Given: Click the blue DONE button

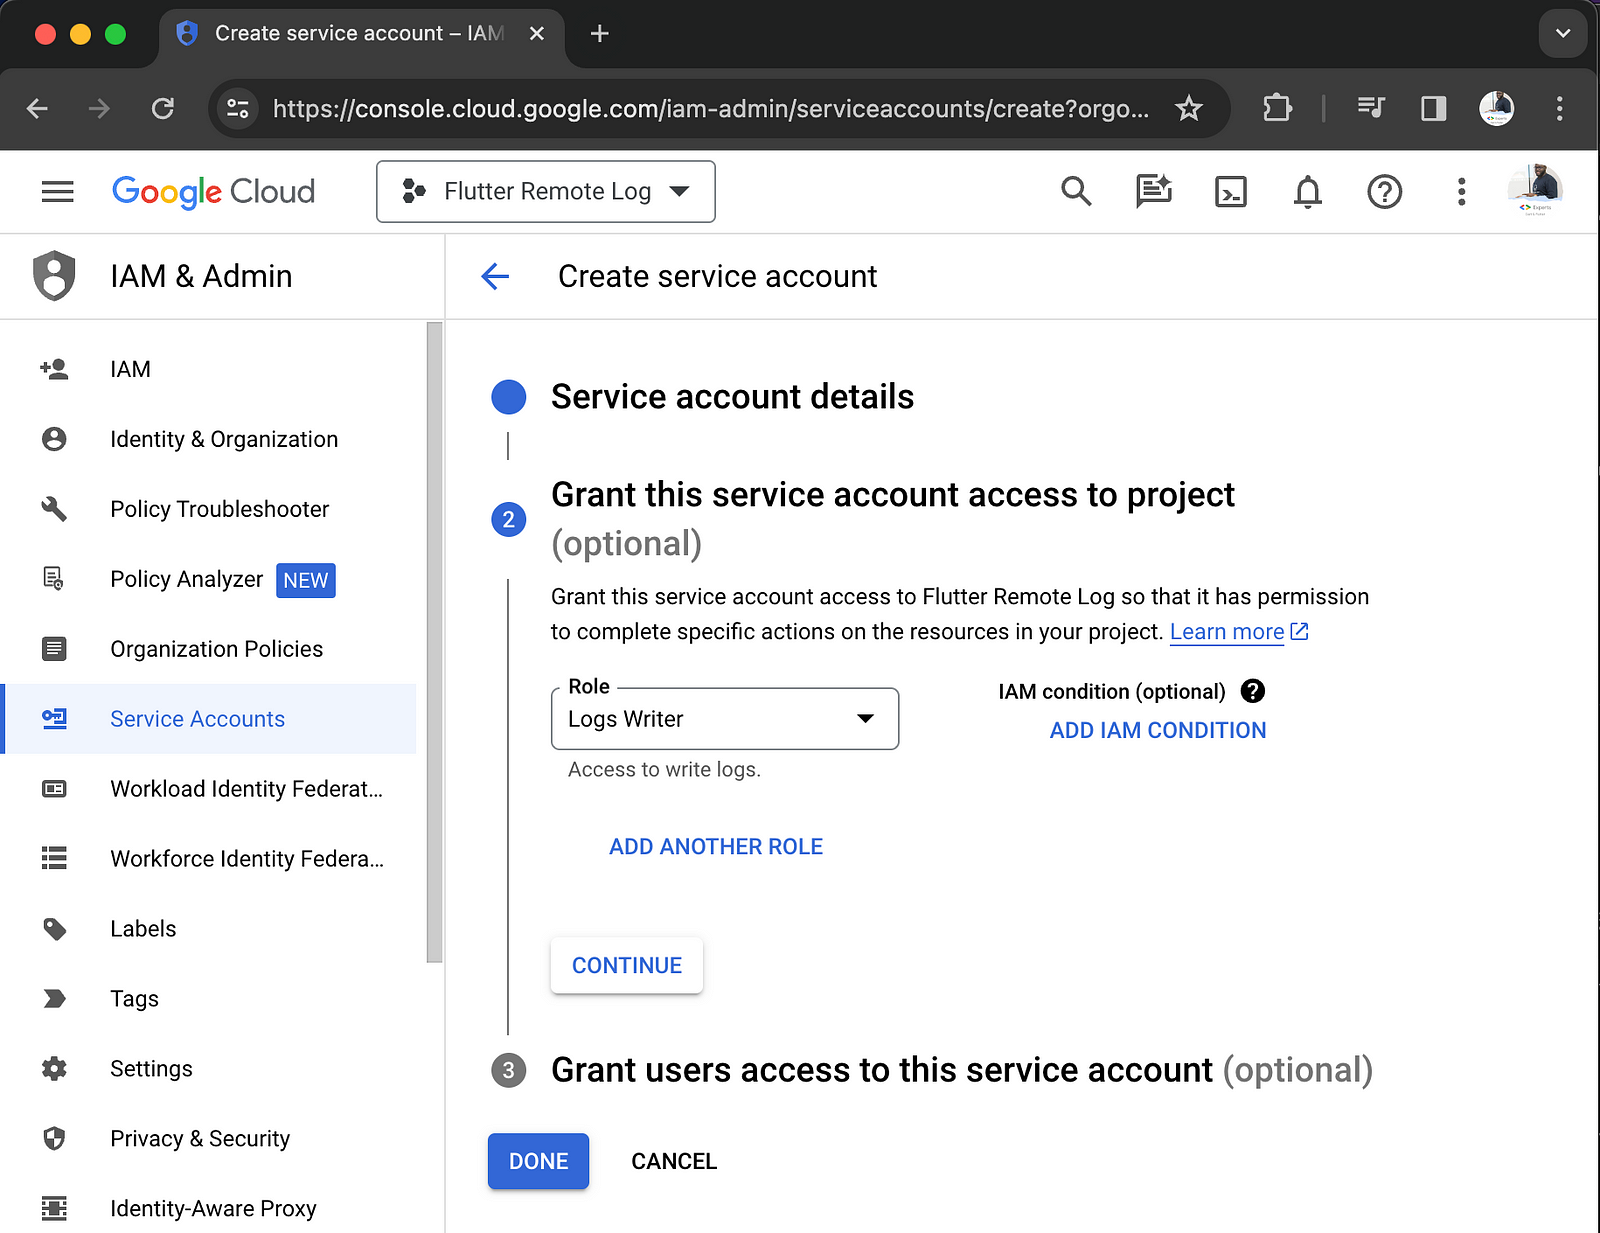Looking at the screenshot, I should pos(538,1161).
